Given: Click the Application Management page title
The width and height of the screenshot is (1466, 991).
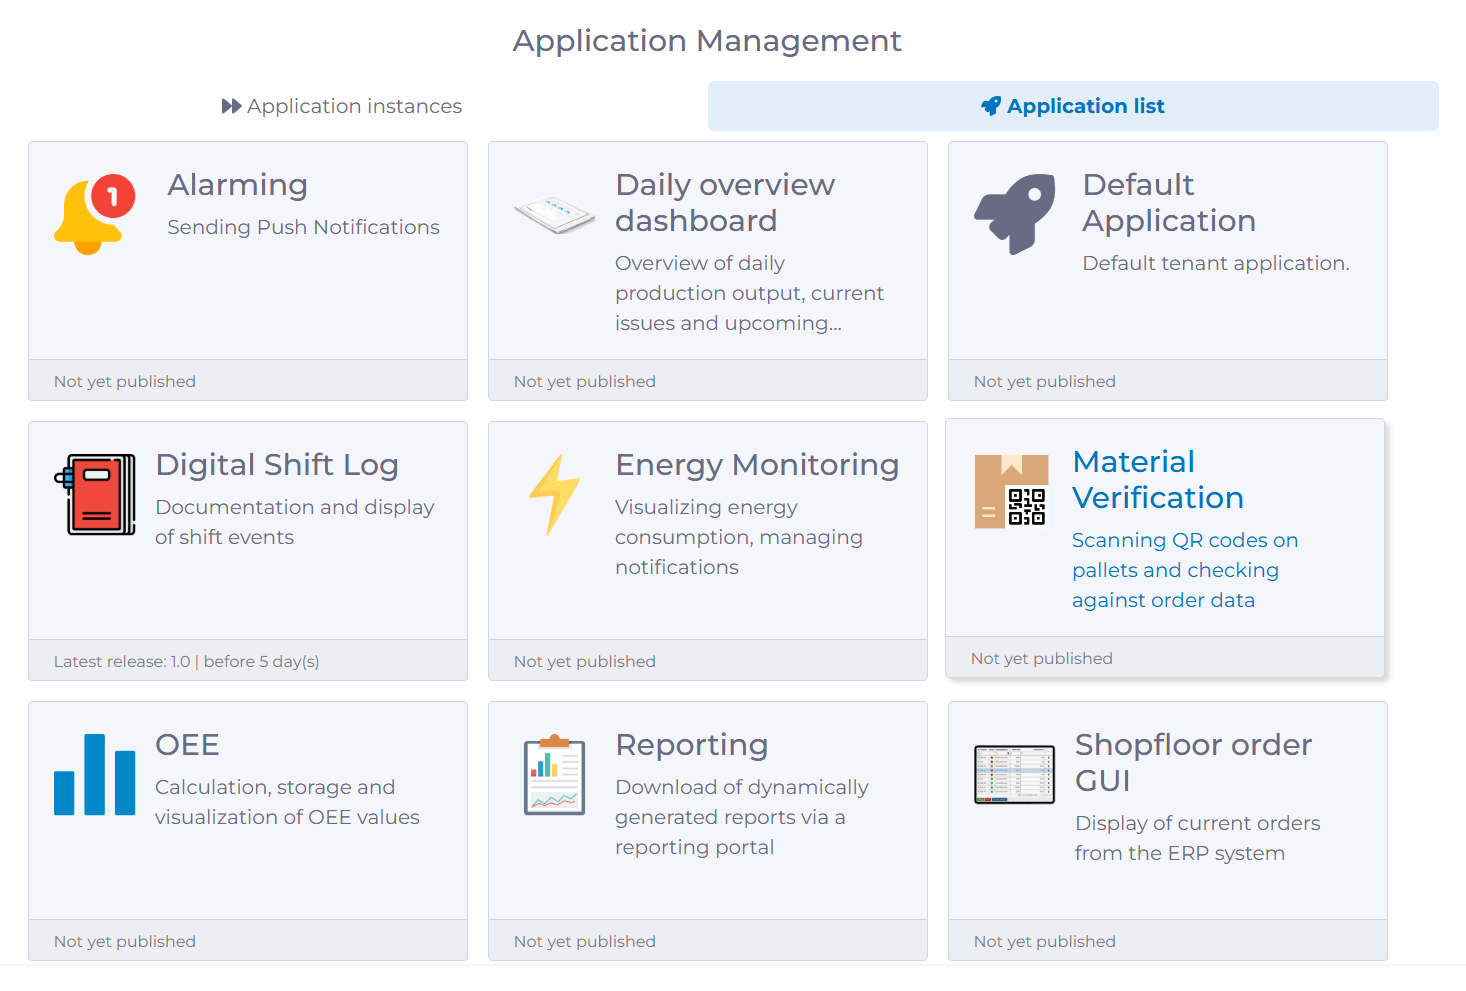Looking at the screenshot, I should 707,41.
